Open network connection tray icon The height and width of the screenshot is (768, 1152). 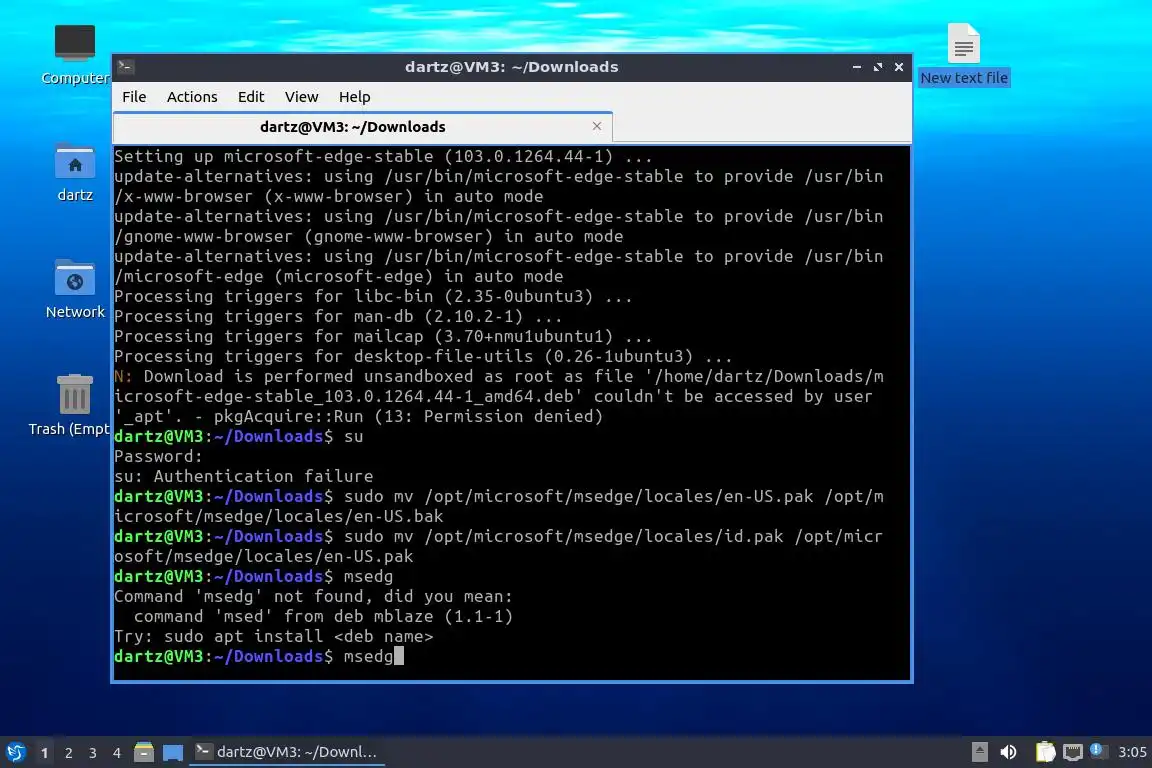tap(1073, 752)
